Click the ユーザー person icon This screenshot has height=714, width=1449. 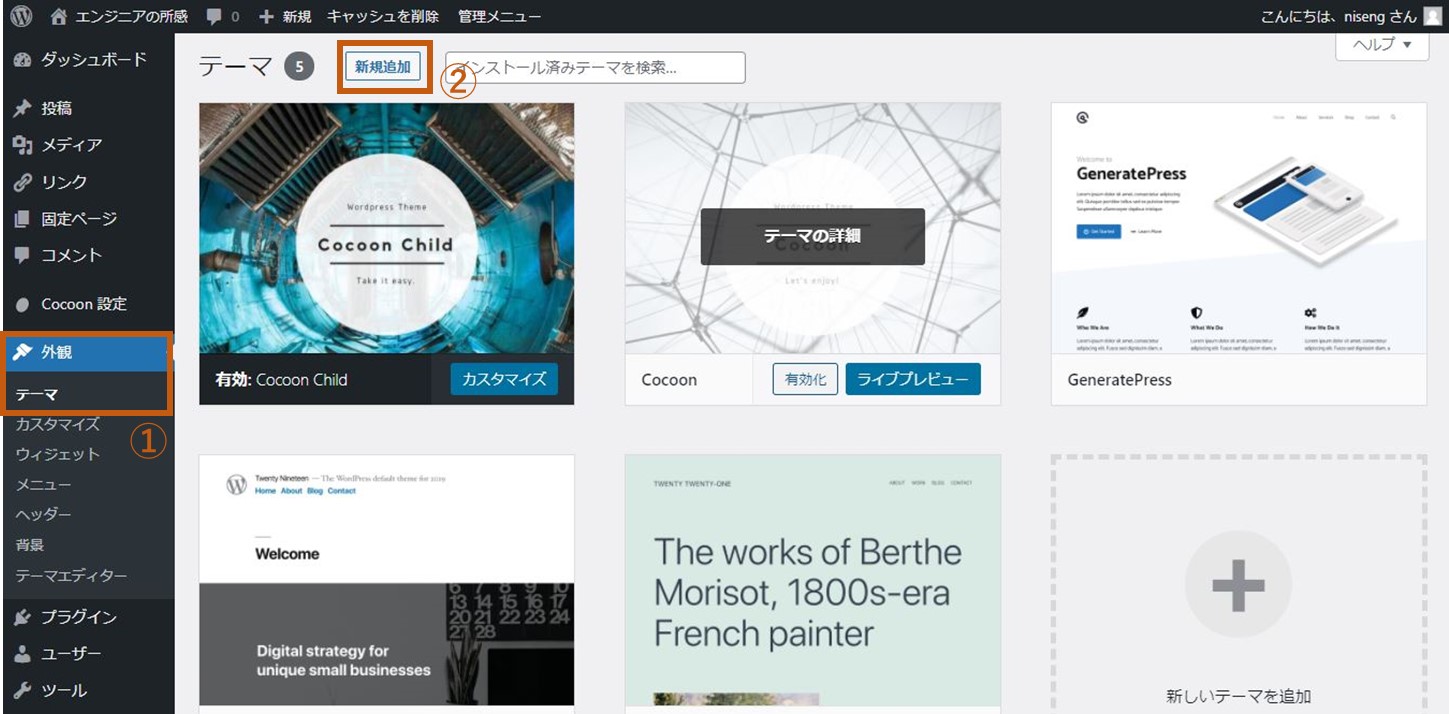pyautogui.click(x=23, y=654)
